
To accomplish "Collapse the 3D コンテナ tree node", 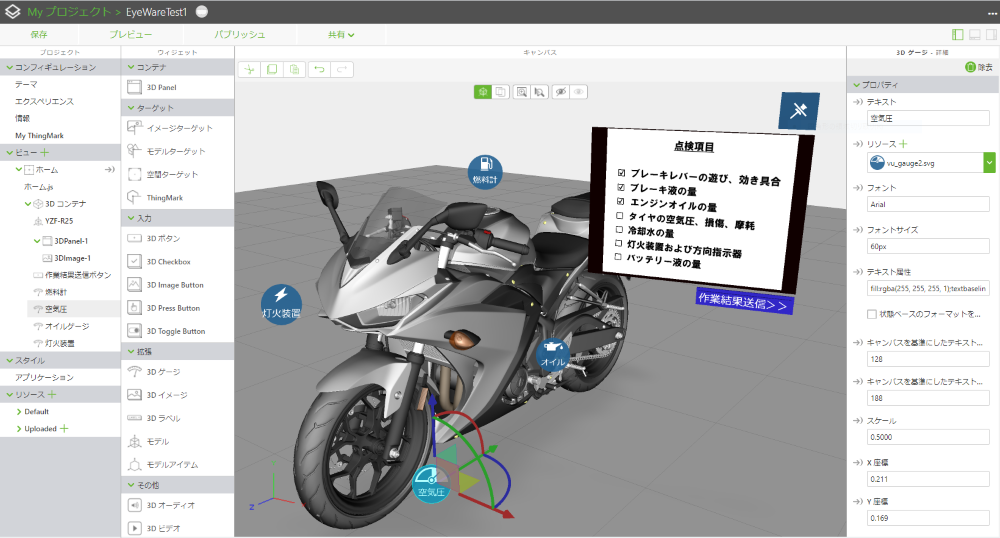I will (x=27, y=204).
